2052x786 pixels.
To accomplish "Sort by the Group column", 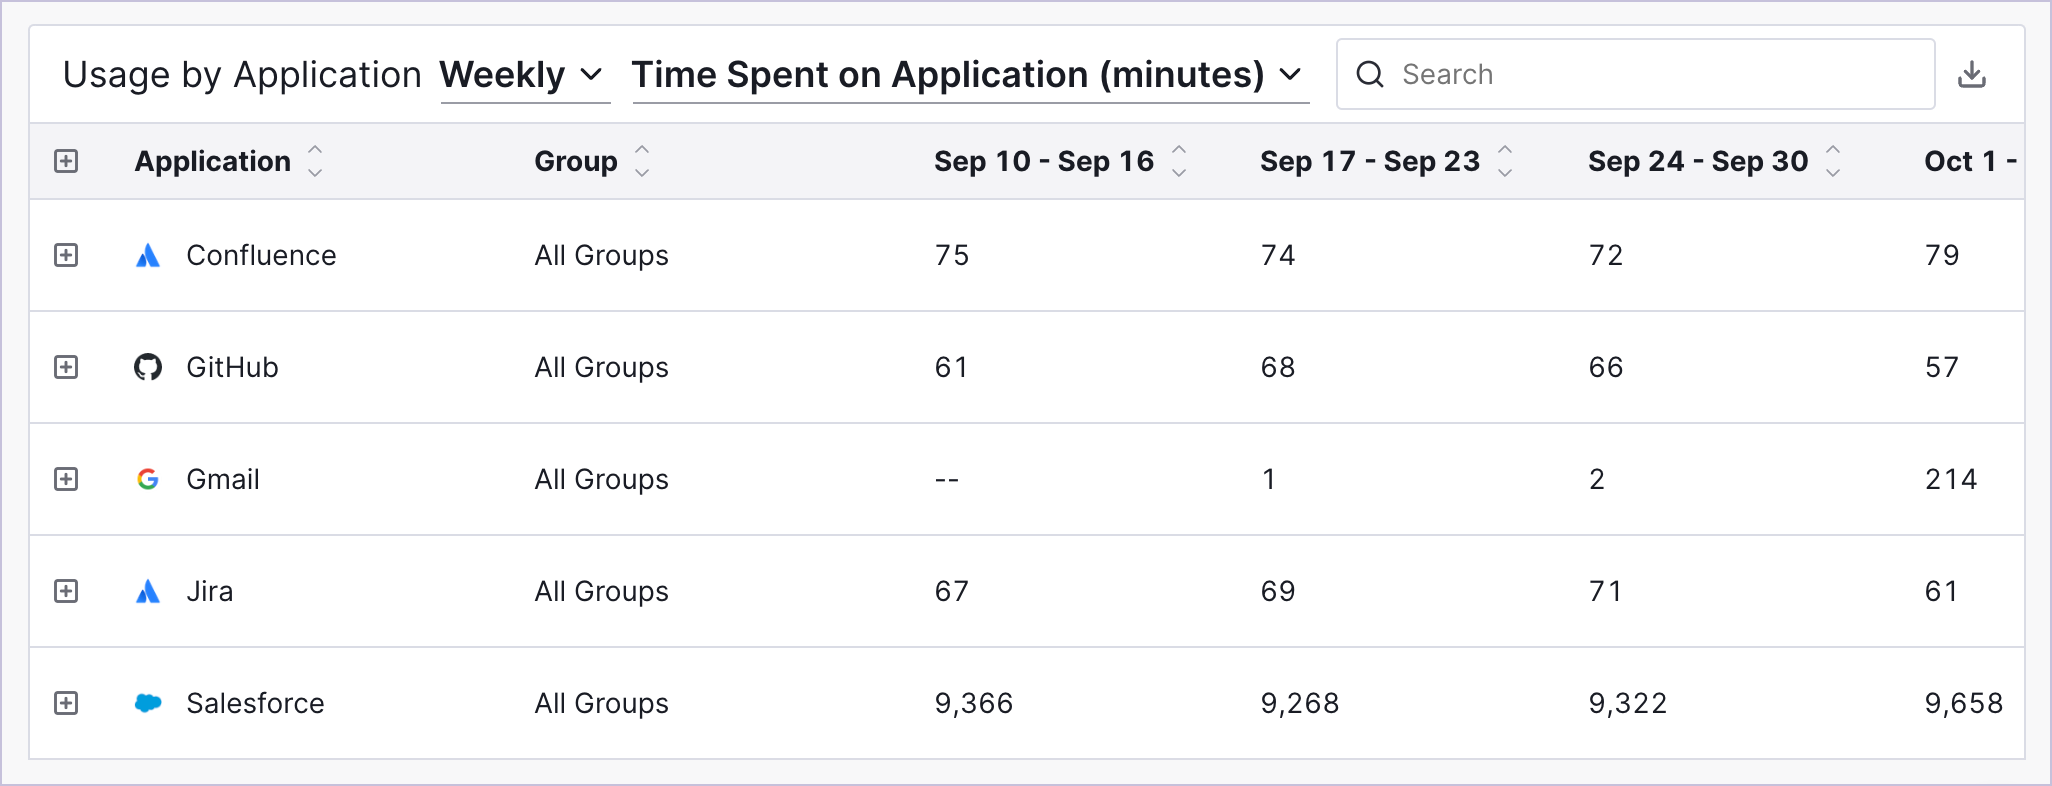I will [x=642, y=161].
